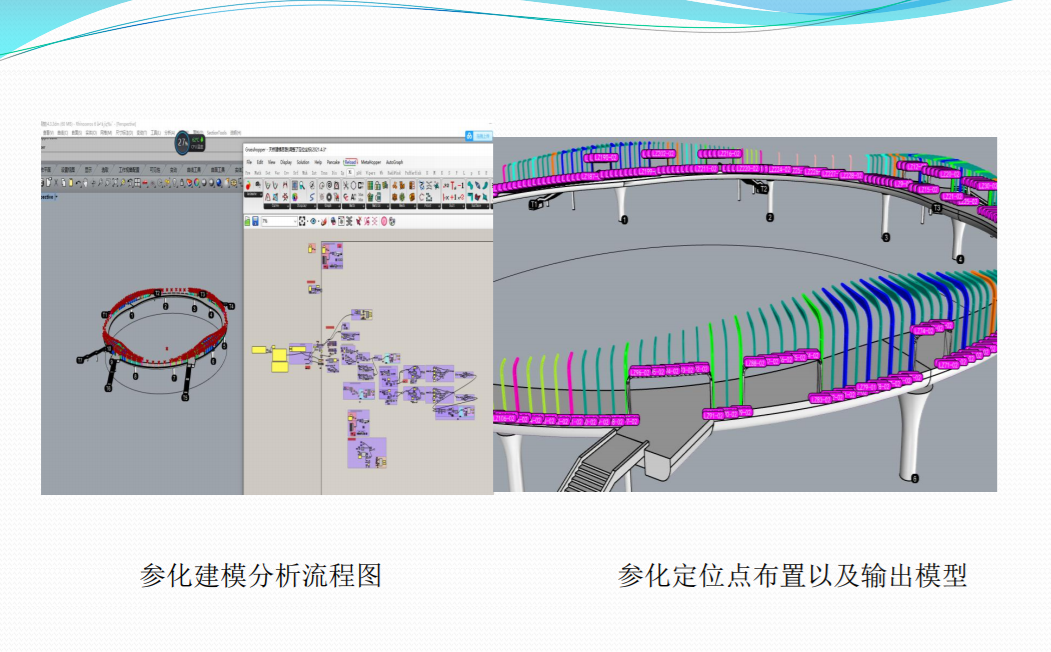Viewport: 1051px width, 652px height.
Task: Click the color wheel icon in Display panel
Action: pyautogui.click(x=294, y=197)
